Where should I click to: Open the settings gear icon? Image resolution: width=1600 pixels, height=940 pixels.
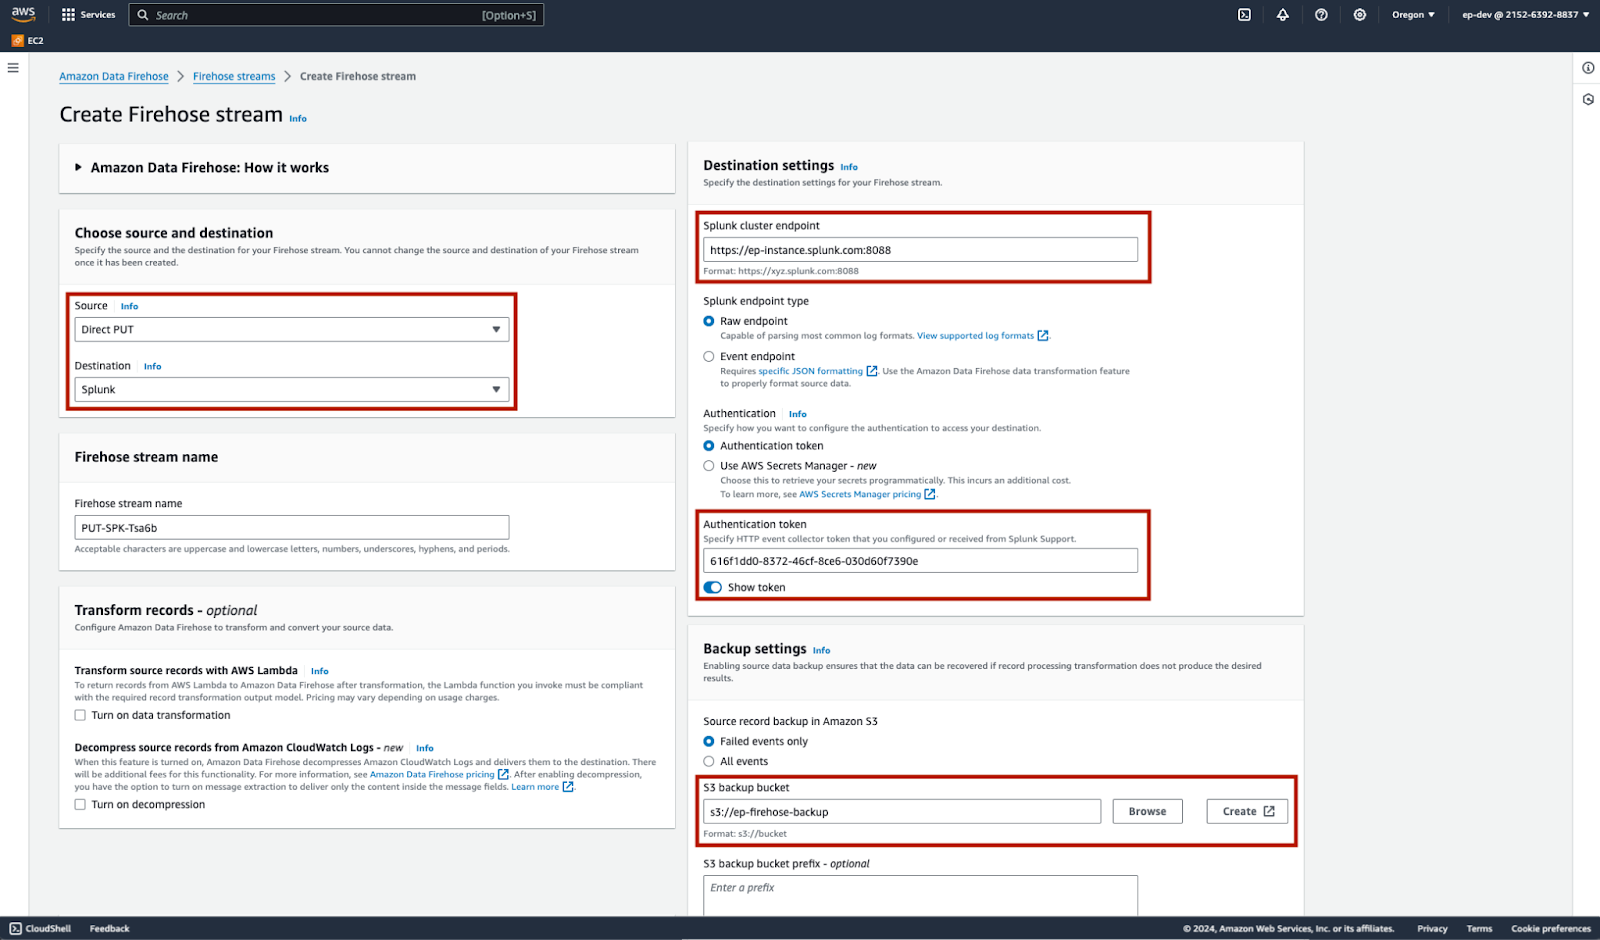tap(1360, 15)
